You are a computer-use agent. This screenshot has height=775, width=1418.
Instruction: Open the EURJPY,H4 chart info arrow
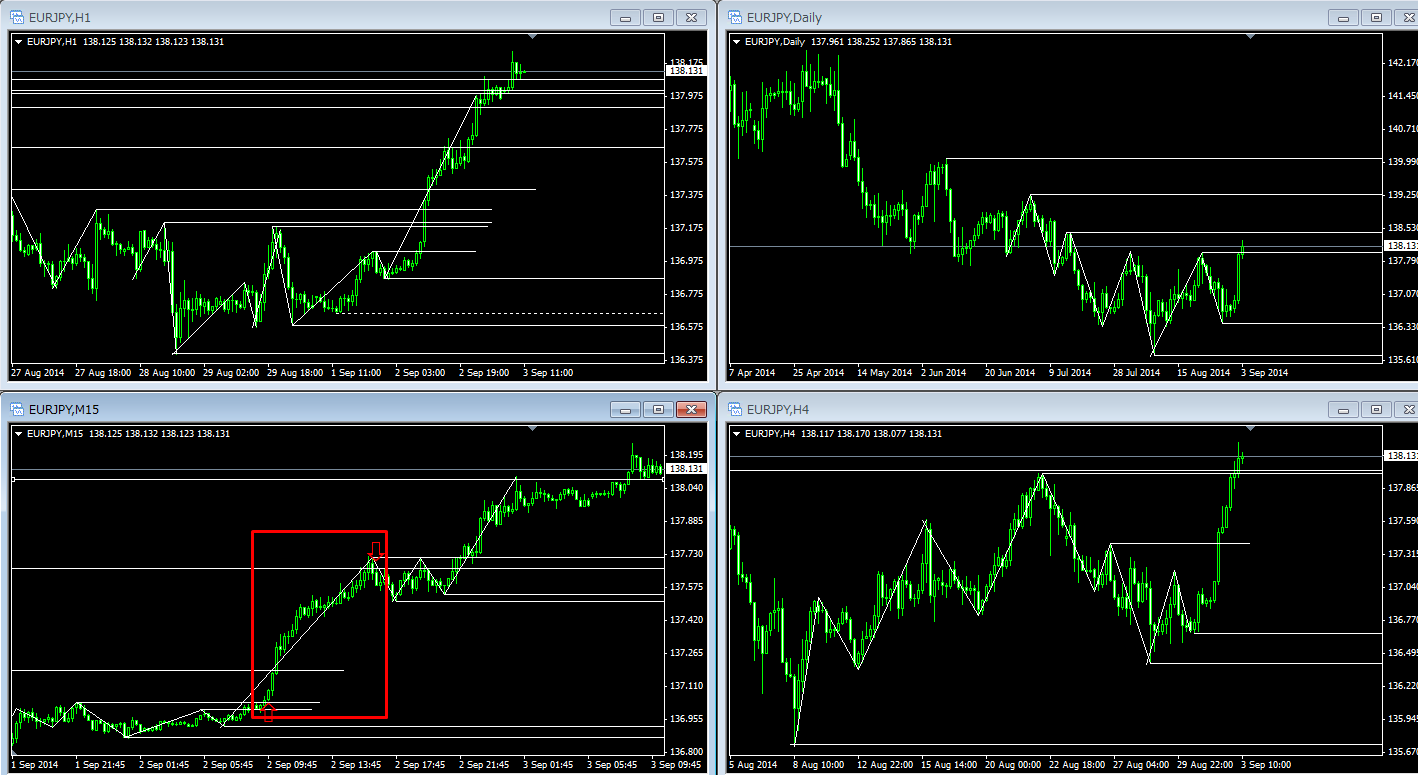[737, 433]
